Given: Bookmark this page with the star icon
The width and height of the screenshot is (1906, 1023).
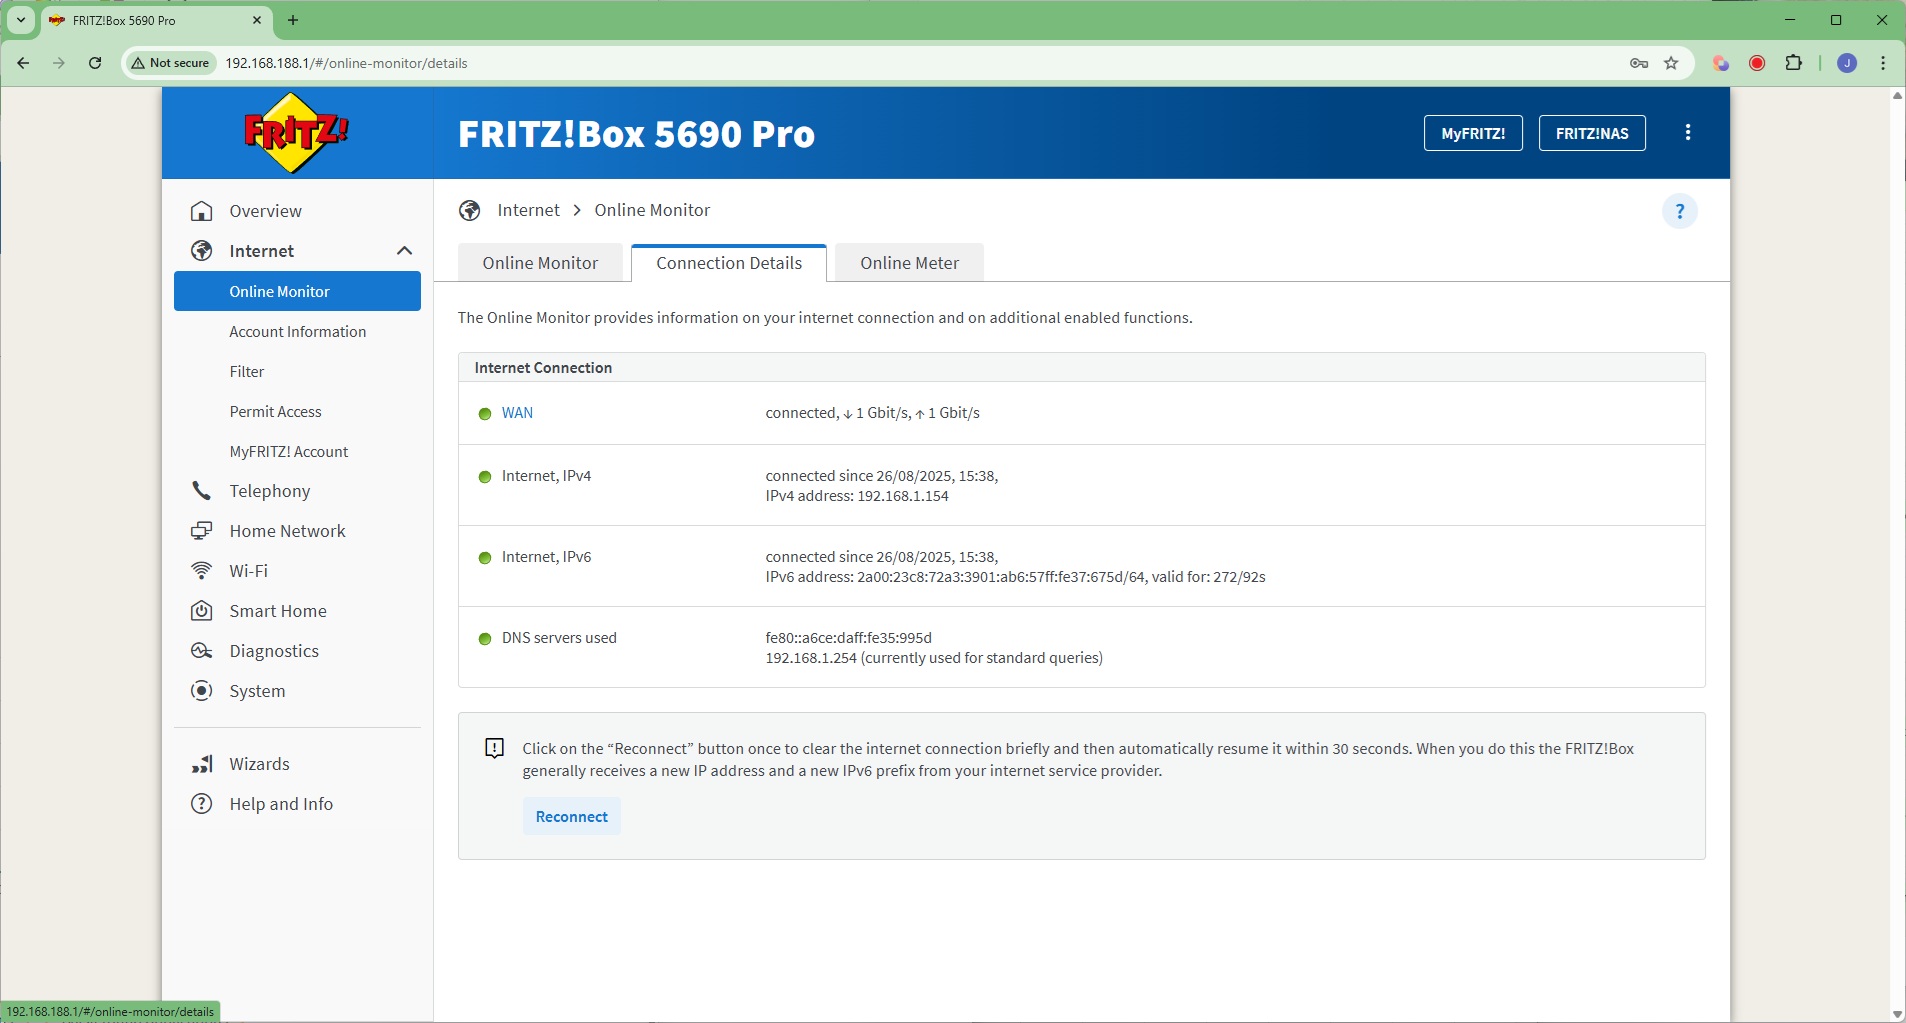Looking at the screenshot, I should [x=1671, y=63].
